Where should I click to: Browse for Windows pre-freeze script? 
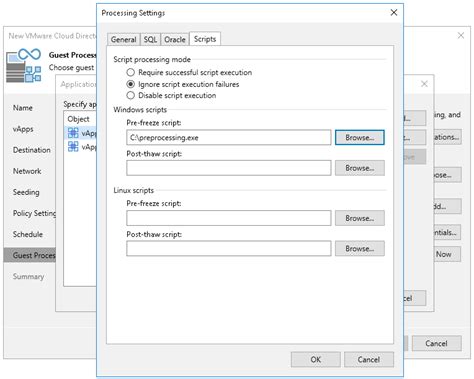pyautogui.click(x=360, y=137)
